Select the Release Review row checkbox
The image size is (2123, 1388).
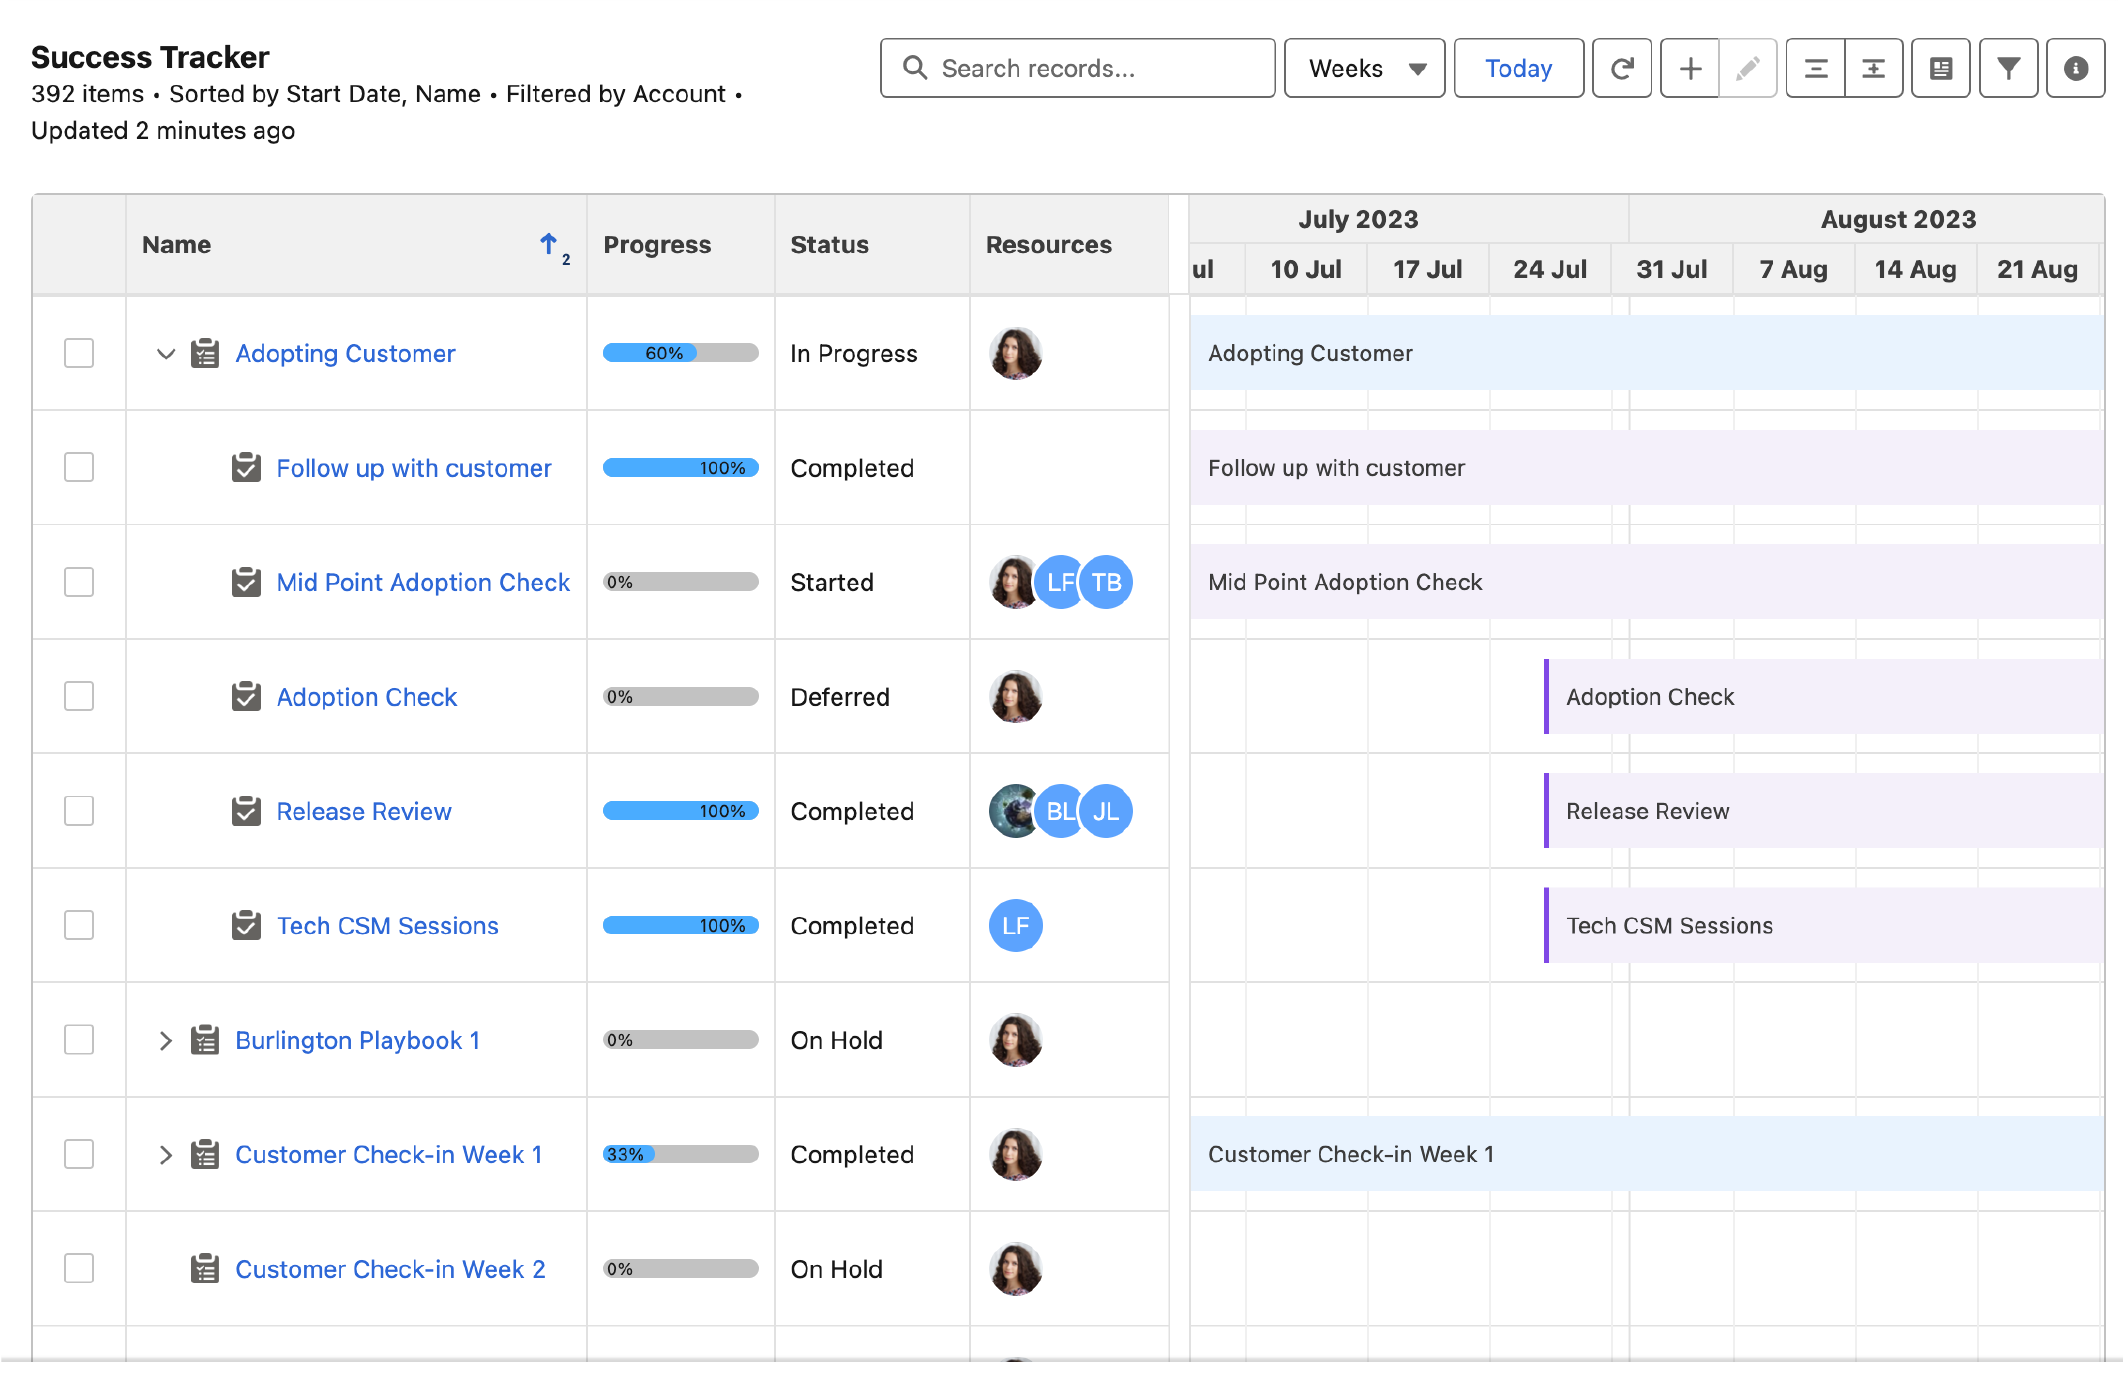click(x=79, y=811)
